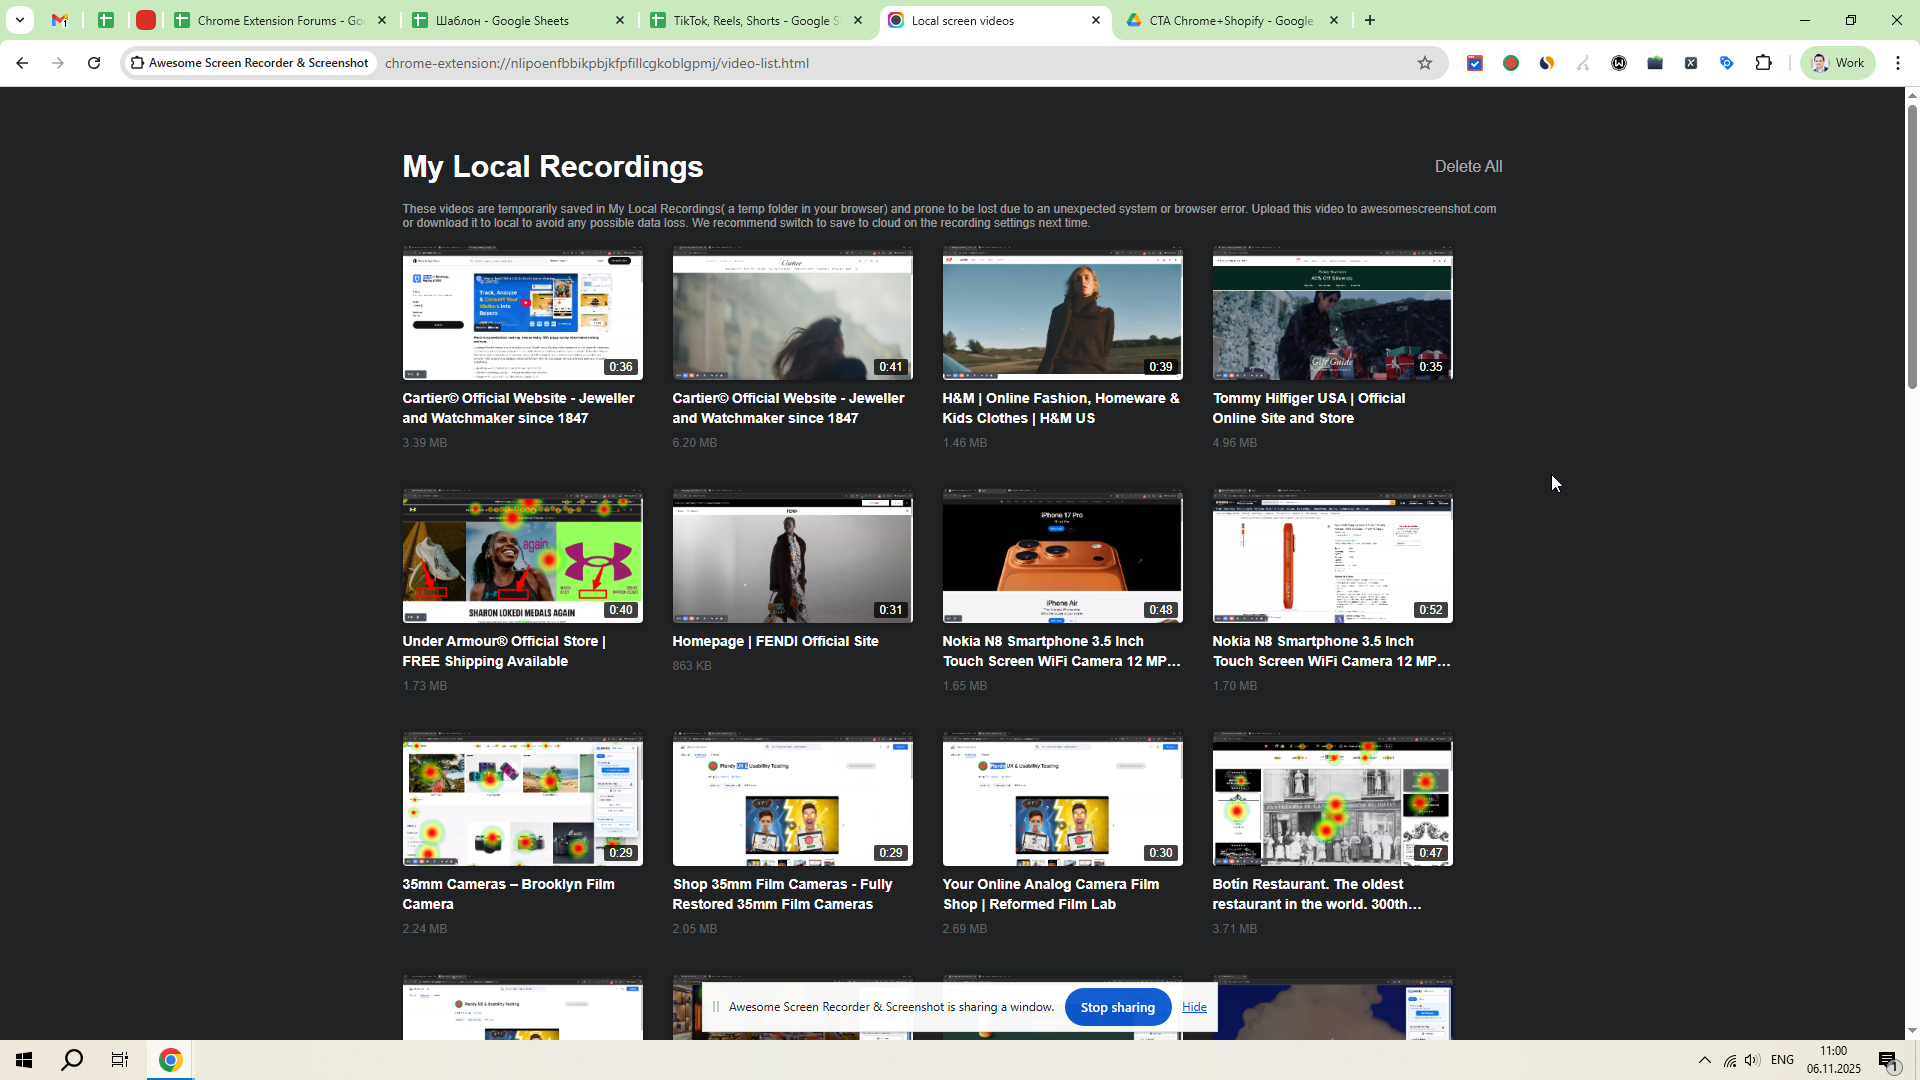1920x1080 pixels.
Task: Click the Work profile button
Action: pos(1838,63)
